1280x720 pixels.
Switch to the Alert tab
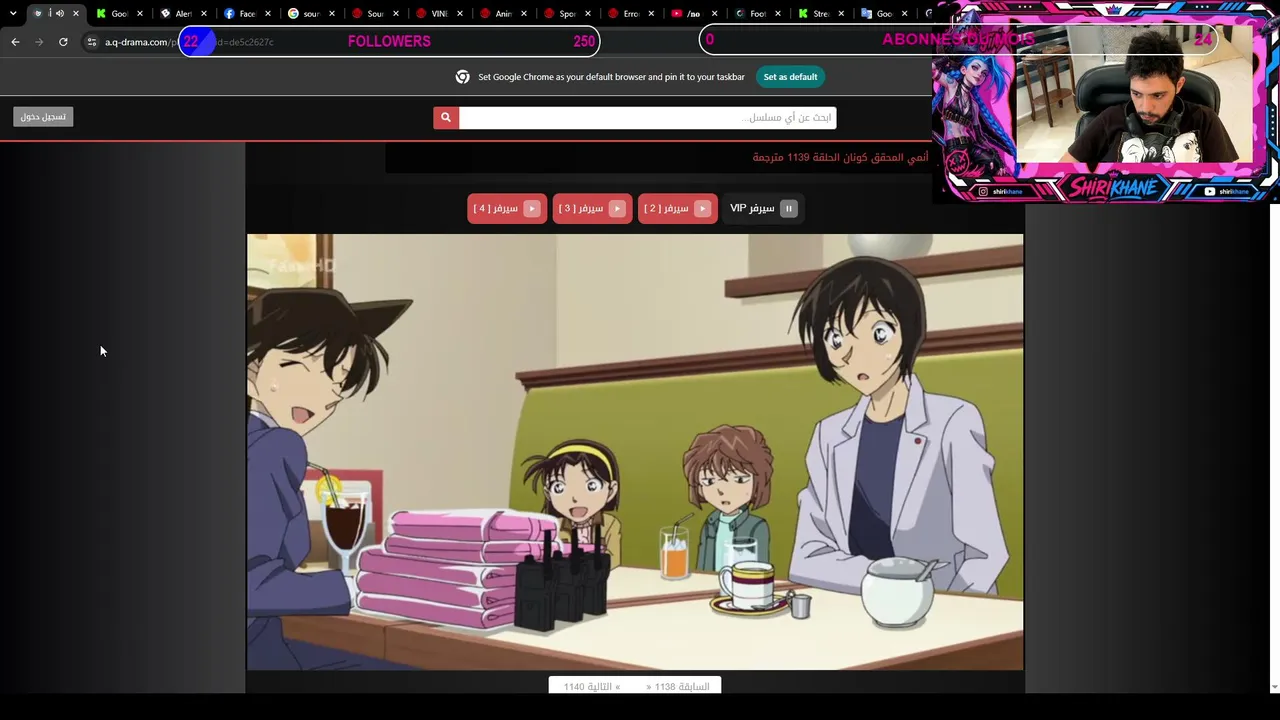[x=182, y=13]
